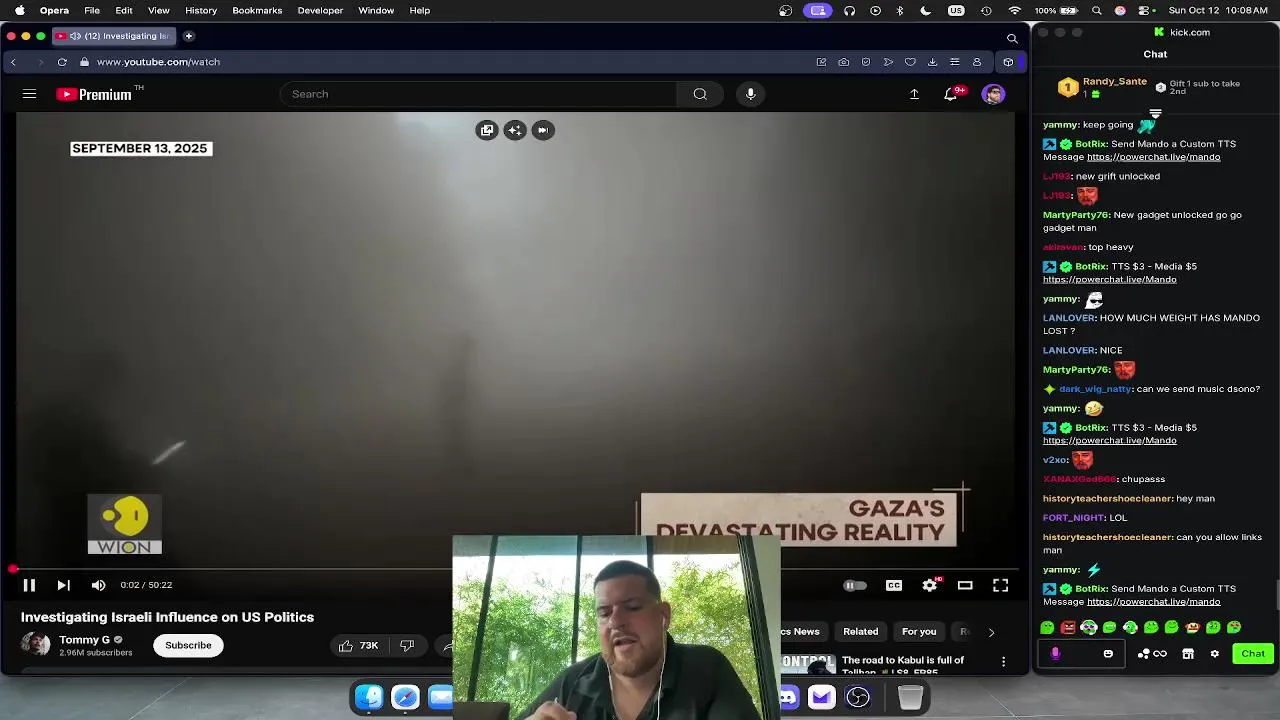Insert the red angry emote from quick emotes
Image resolution: width=1280 pixels, height=720 pixels.
point(1068,627)
